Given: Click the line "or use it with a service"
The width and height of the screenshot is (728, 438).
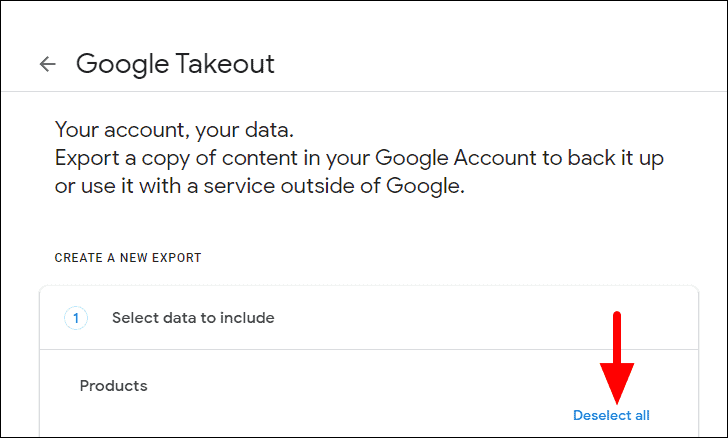Looking at the screenshot, I should click(260, 187).
